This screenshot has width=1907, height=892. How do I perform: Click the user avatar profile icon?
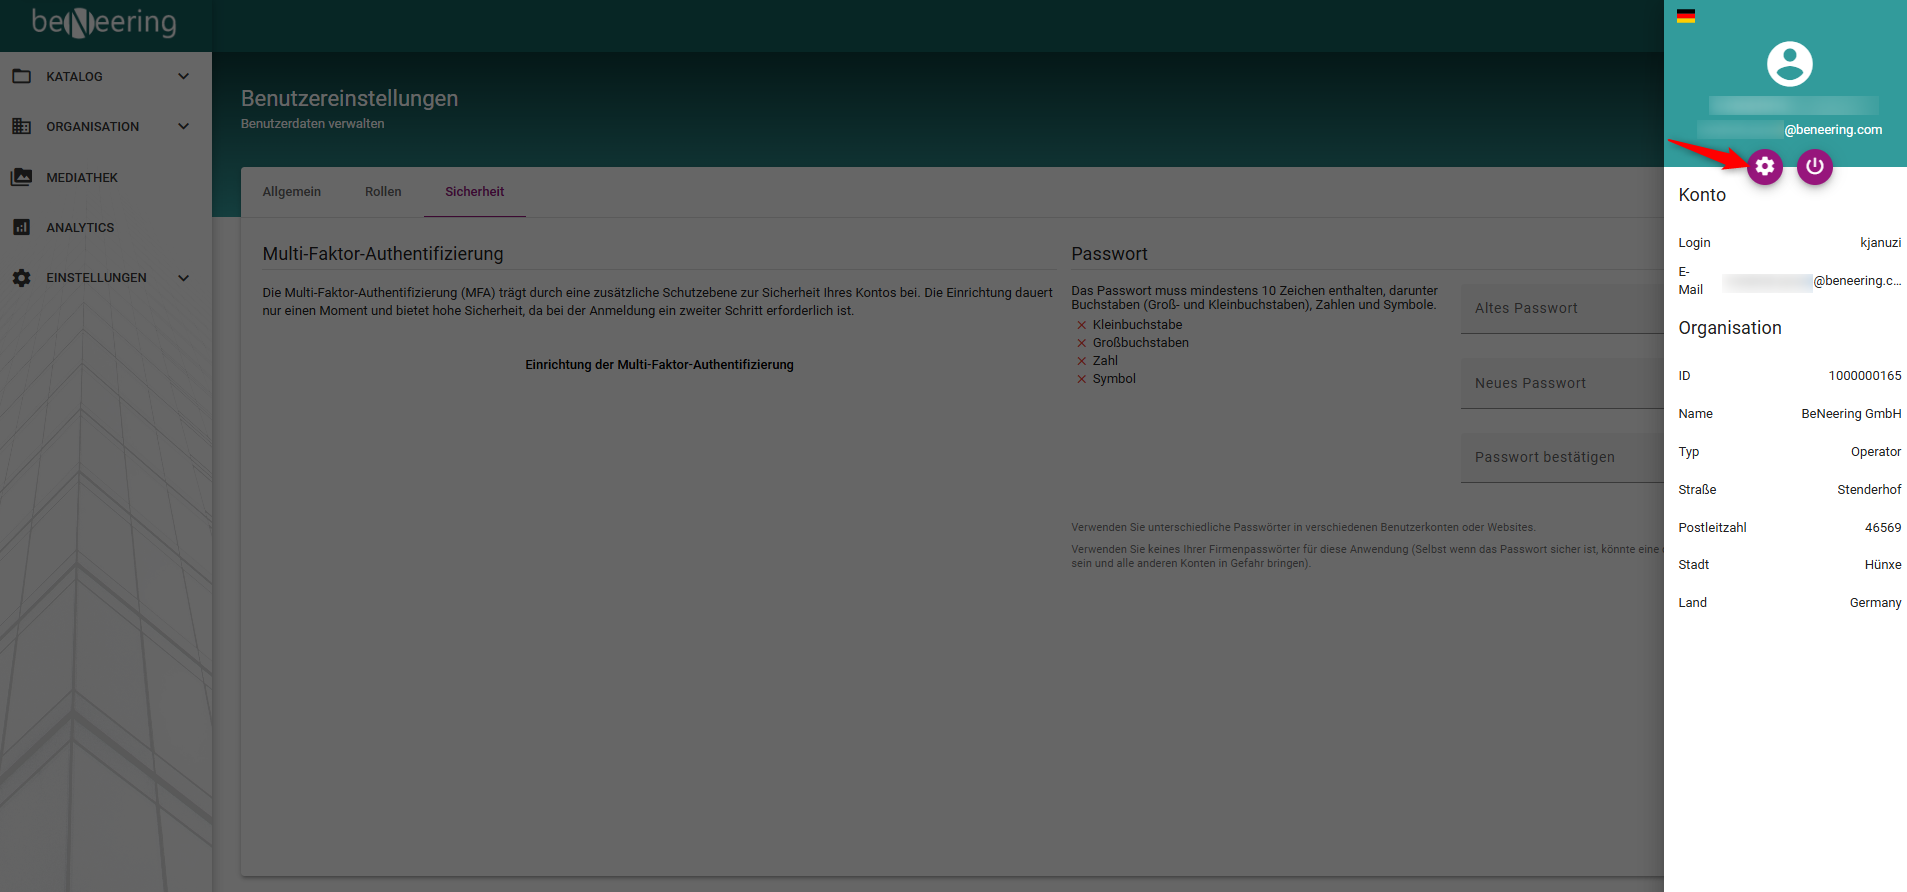(x=1789, y=64)
